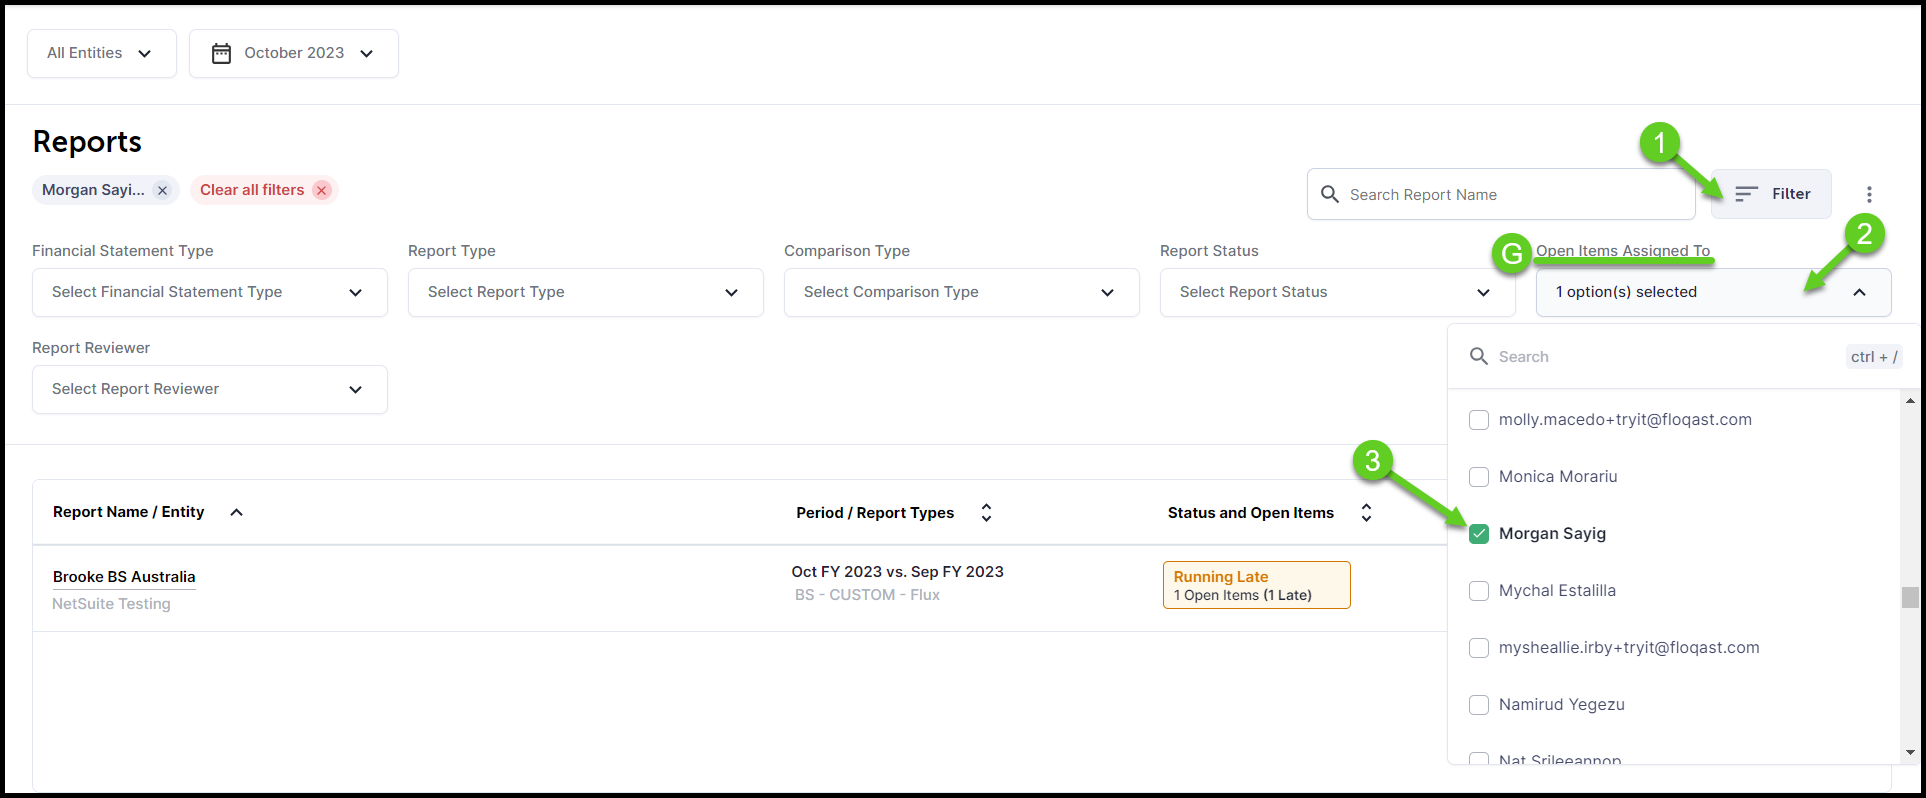Check the Monica Morariu checkbox

tap(1479, 477)
